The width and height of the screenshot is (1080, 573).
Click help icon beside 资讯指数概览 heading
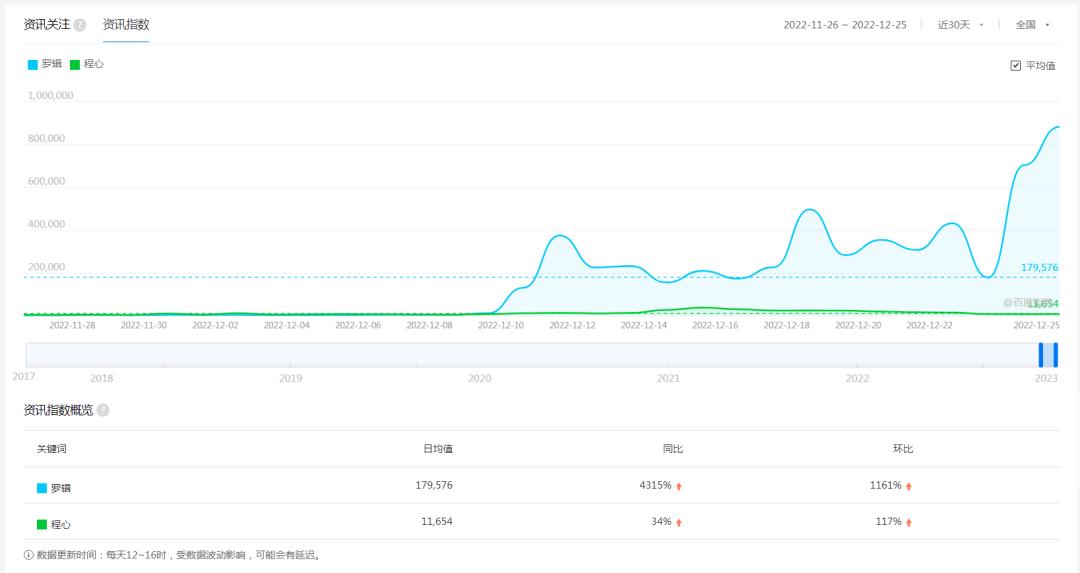click(x=103, y=410)
